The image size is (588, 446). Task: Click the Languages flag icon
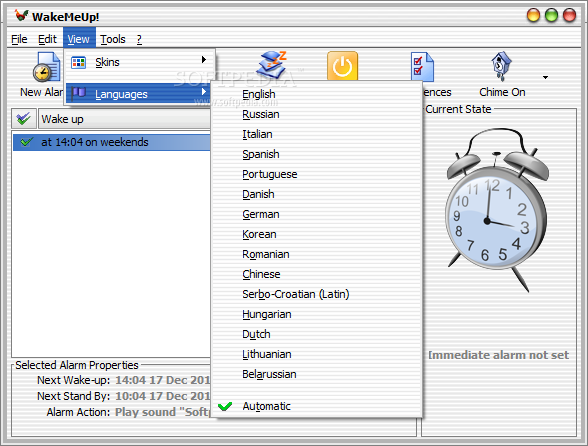[x=79, y=93]
